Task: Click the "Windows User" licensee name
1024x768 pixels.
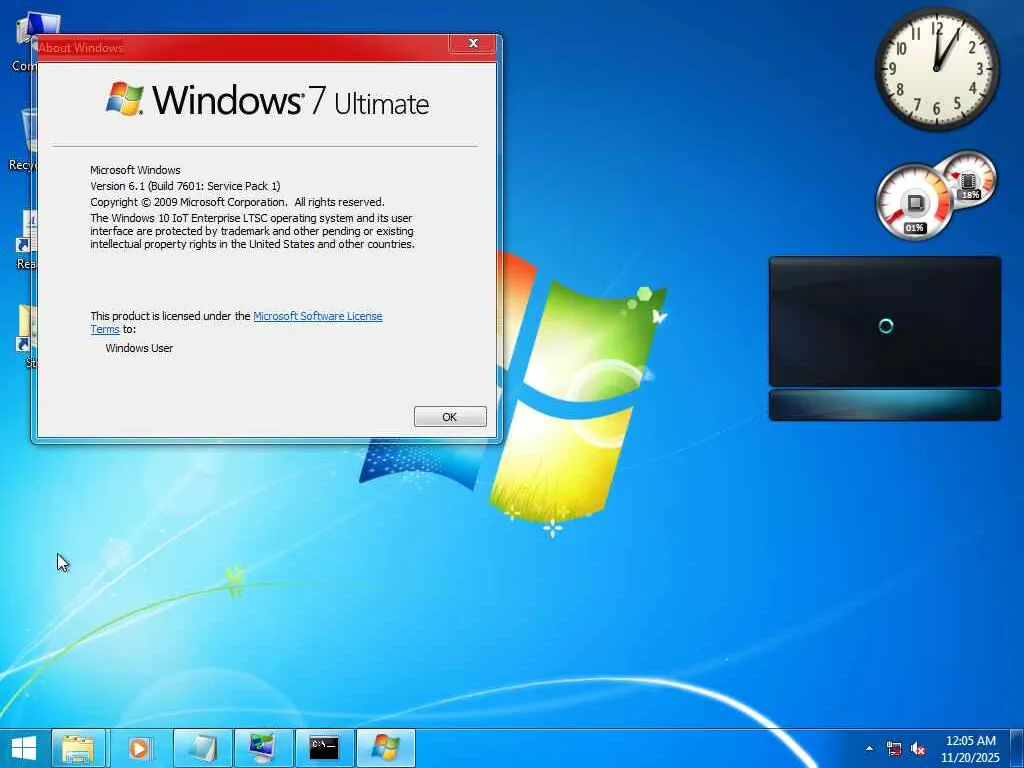Action: (139, 348)
